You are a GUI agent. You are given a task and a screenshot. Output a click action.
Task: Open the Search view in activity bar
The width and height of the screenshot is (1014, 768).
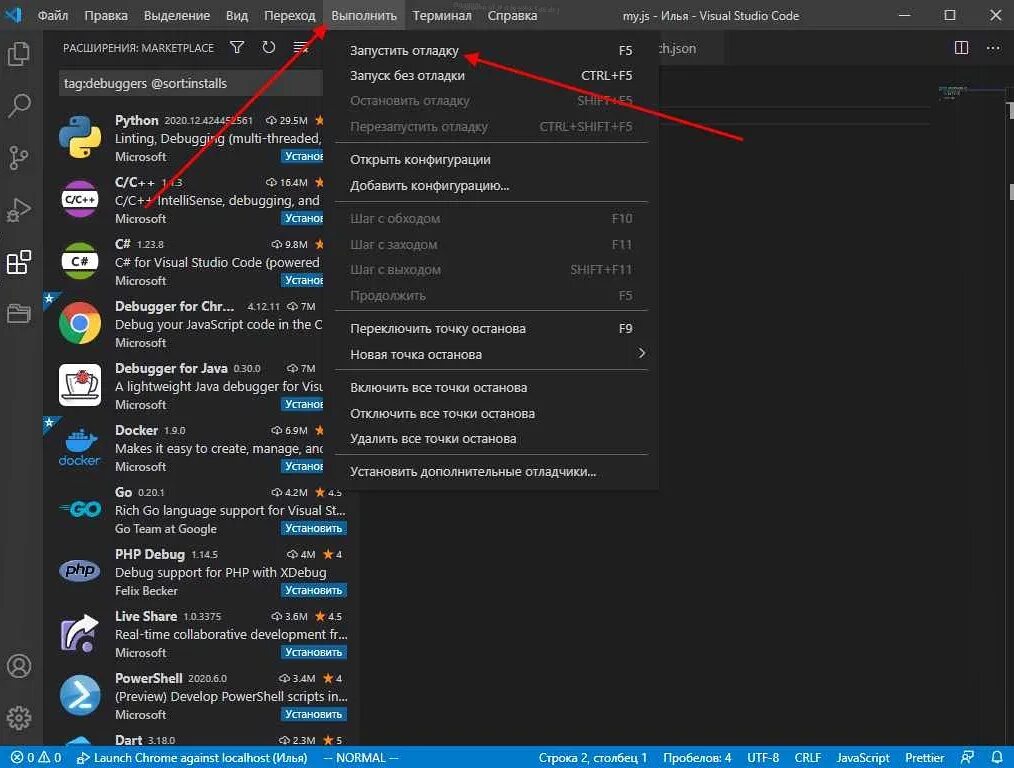click(19, 105)
